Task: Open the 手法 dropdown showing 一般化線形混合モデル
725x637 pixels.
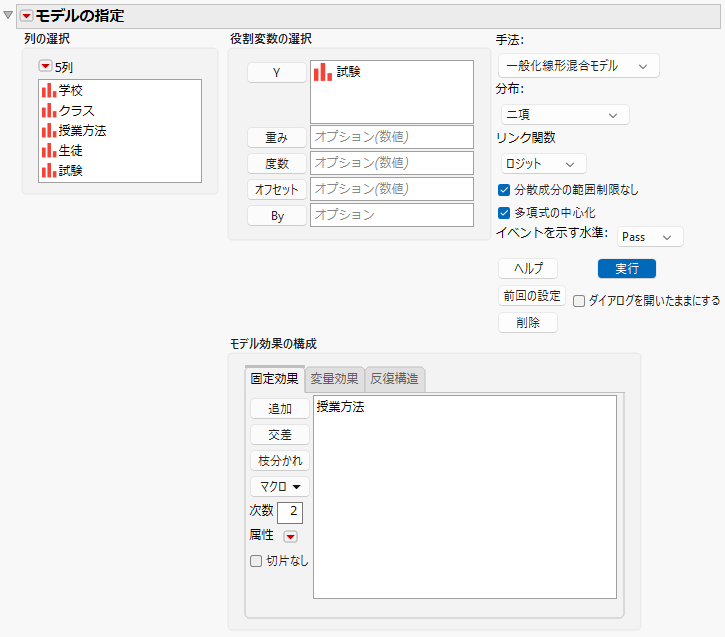Action: (578, 66)
